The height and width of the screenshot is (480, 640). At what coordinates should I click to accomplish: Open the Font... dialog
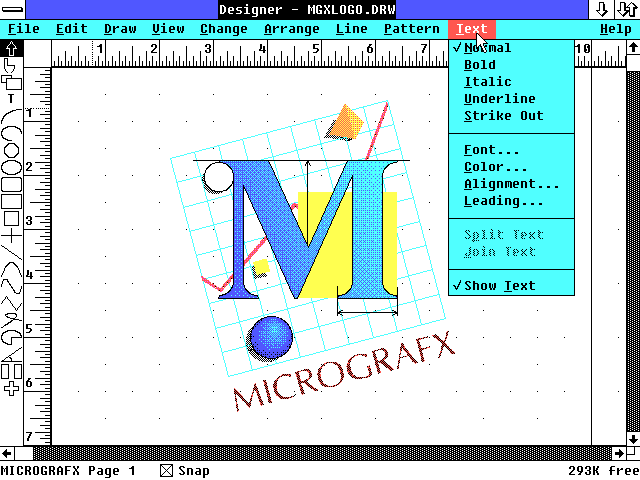click(x=511, y=150)
